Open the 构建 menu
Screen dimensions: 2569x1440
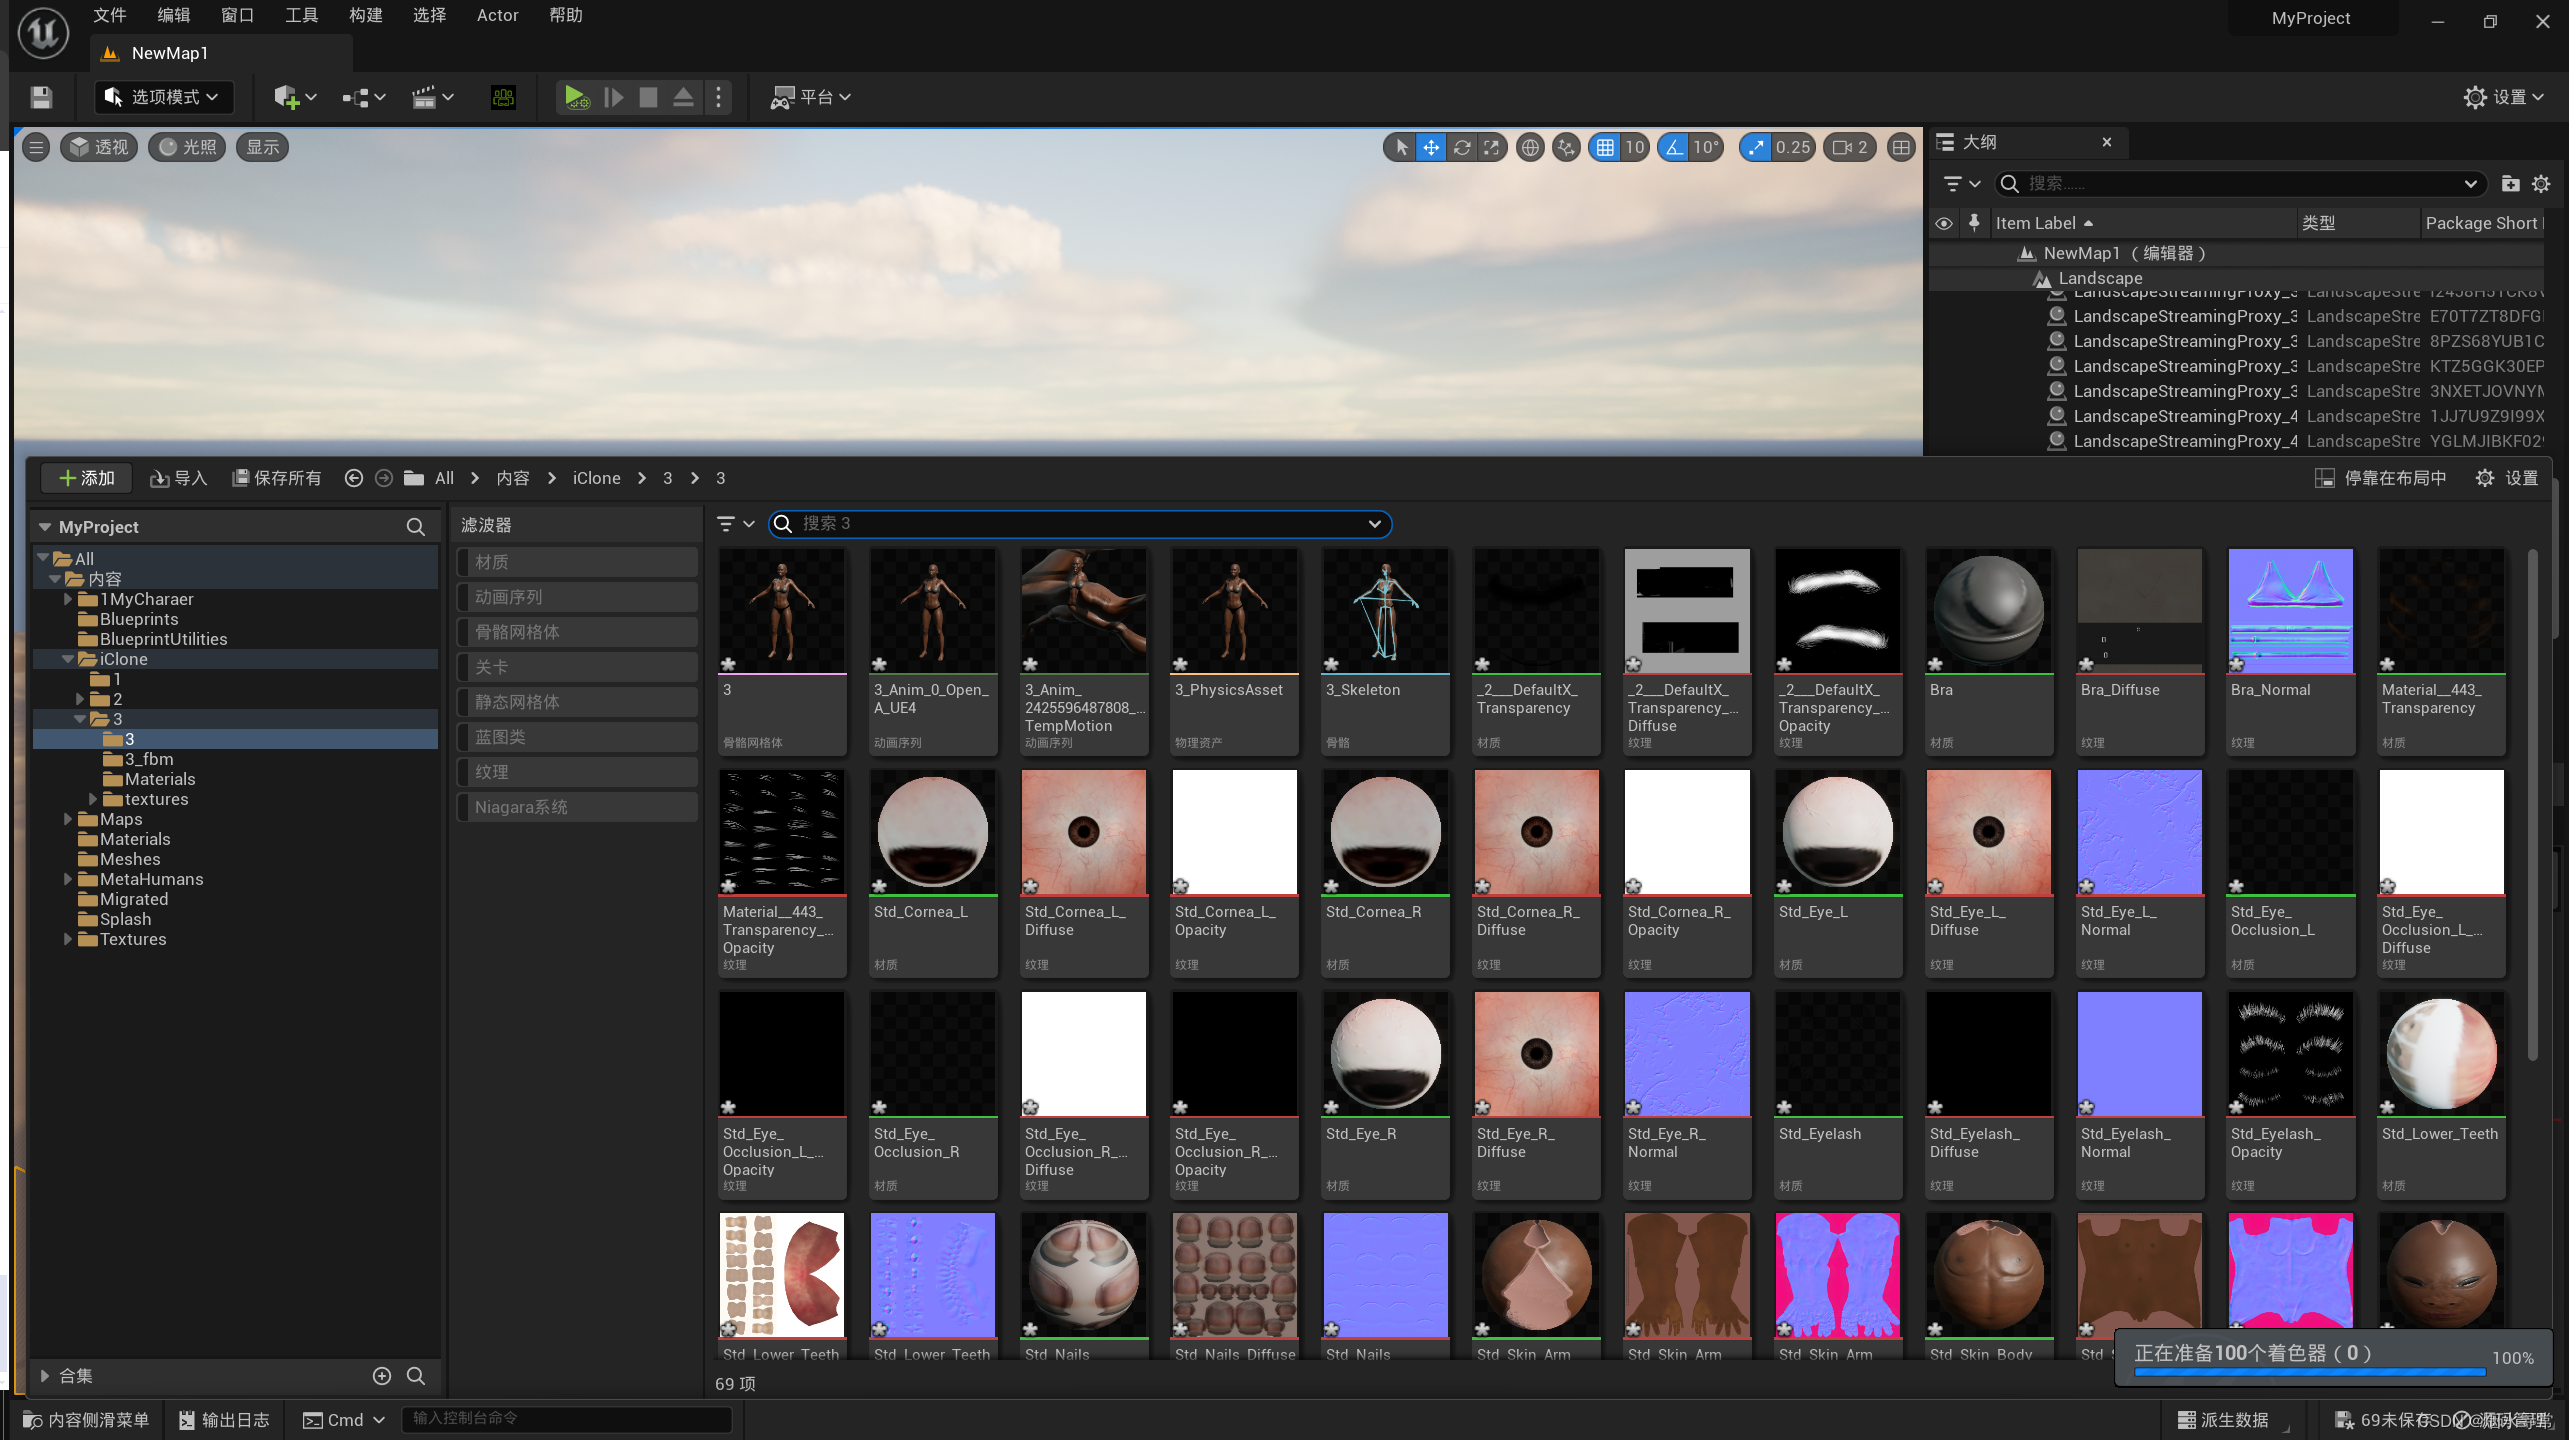coord(365,15)
